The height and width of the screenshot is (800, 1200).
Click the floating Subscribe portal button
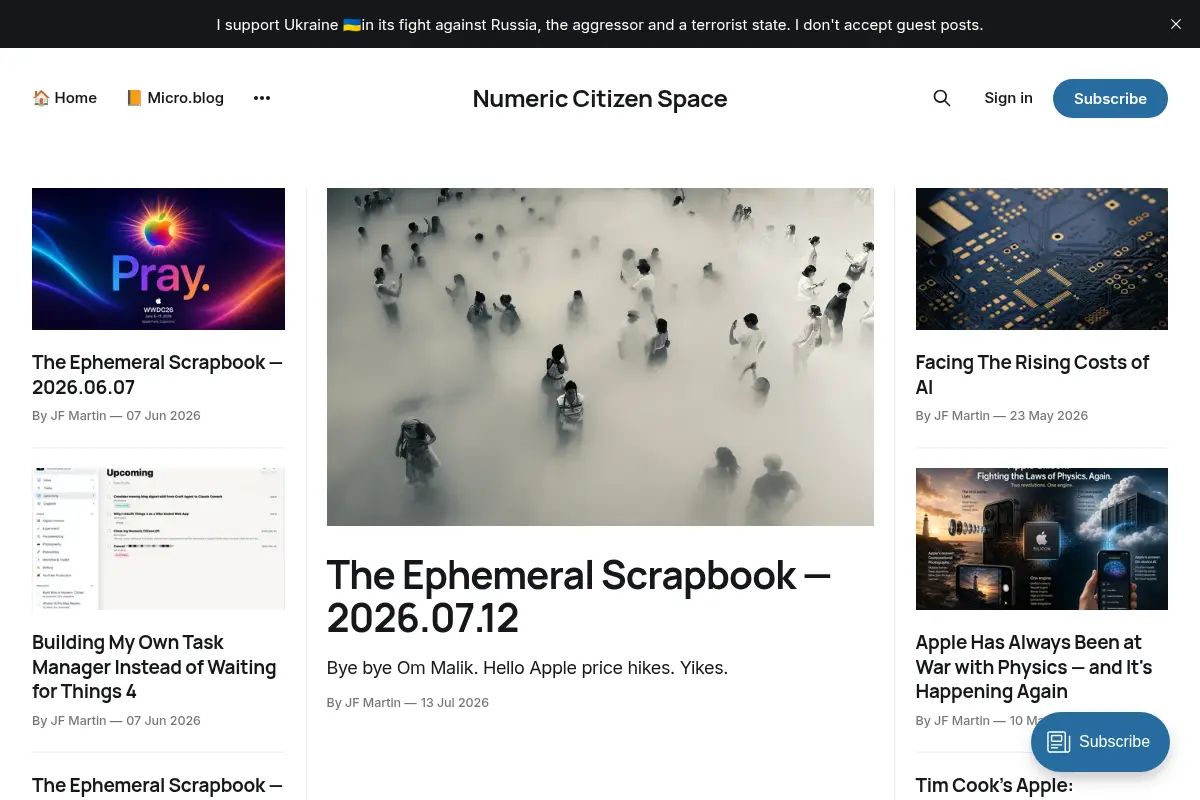(1100, 742)
